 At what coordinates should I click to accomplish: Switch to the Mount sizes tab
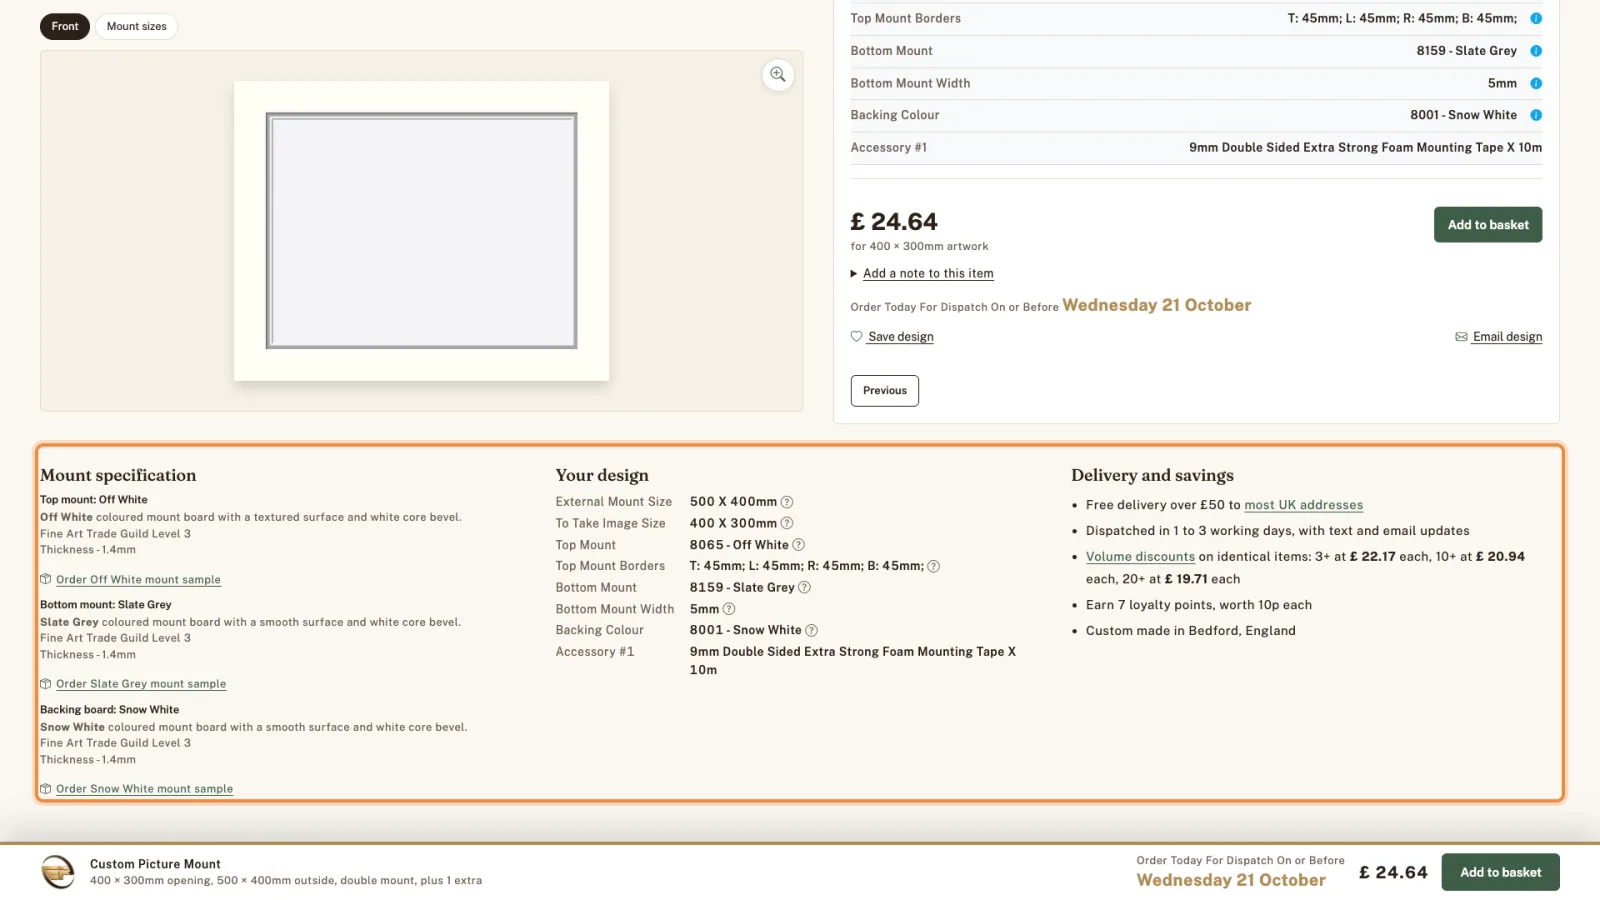pos(137,26)
